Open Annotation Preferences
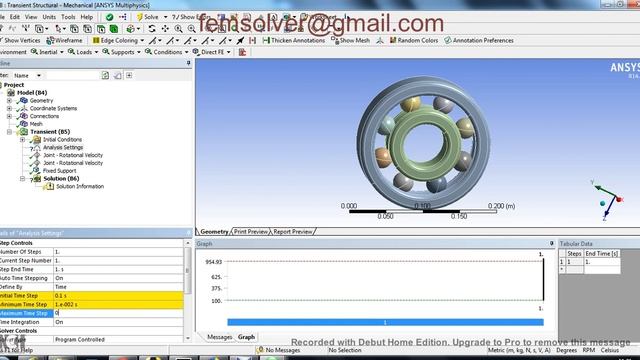Viewport: 640px width, 360px height. (x=479, y=40)
